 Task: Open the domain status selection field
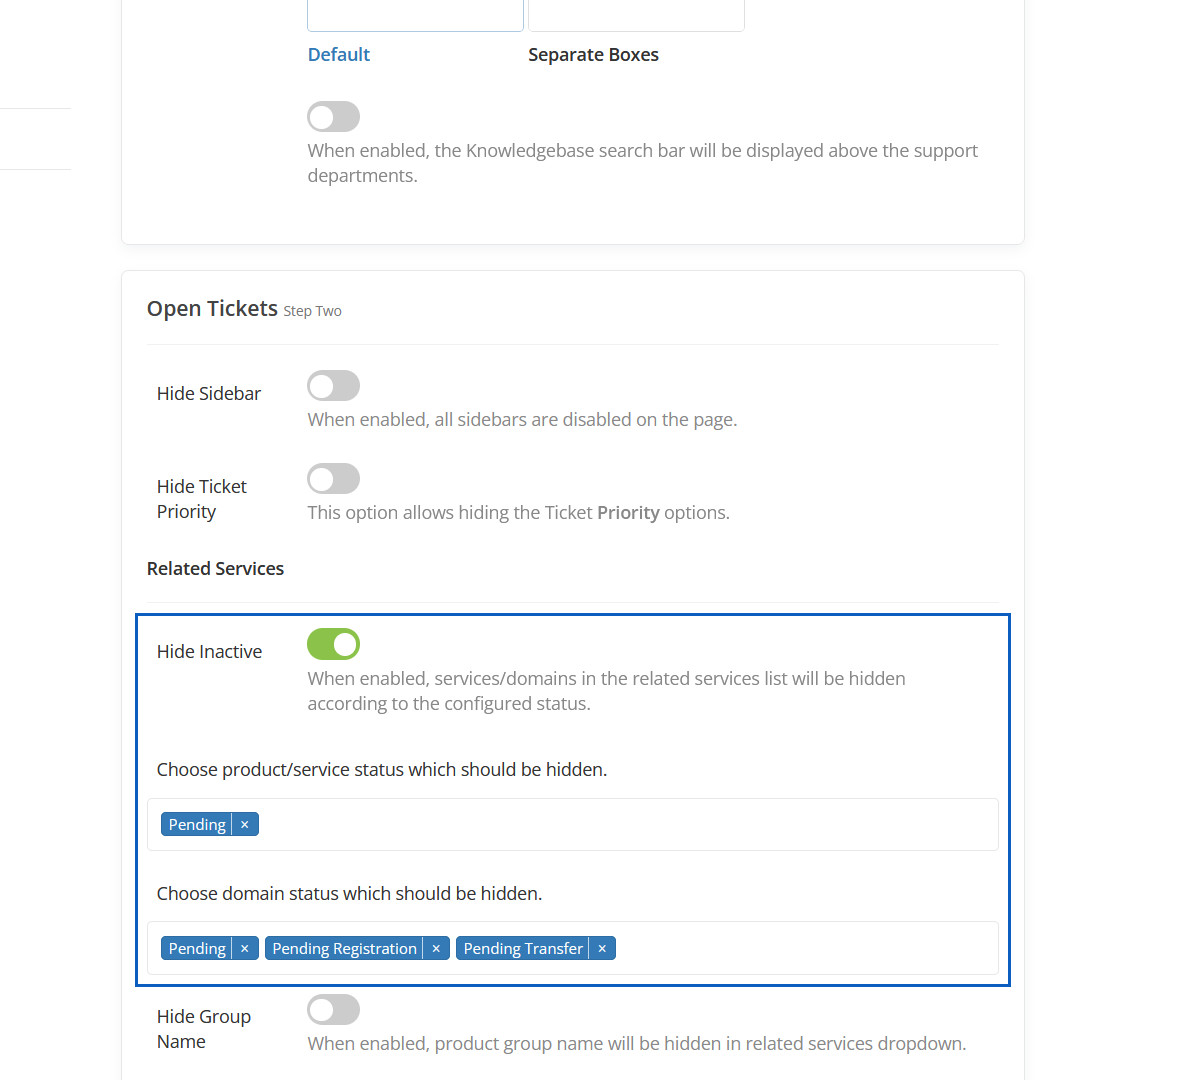[800, 949]
